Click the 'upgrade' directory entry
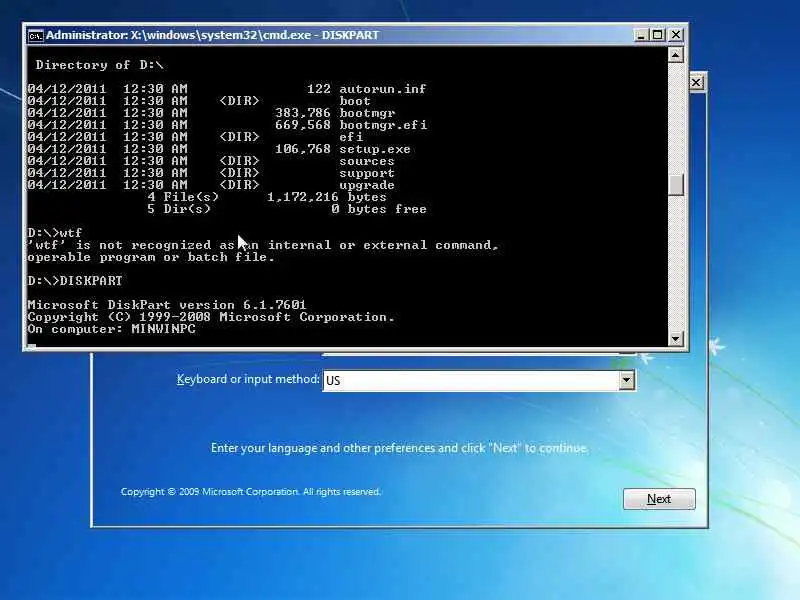 (x=367, y=185)
